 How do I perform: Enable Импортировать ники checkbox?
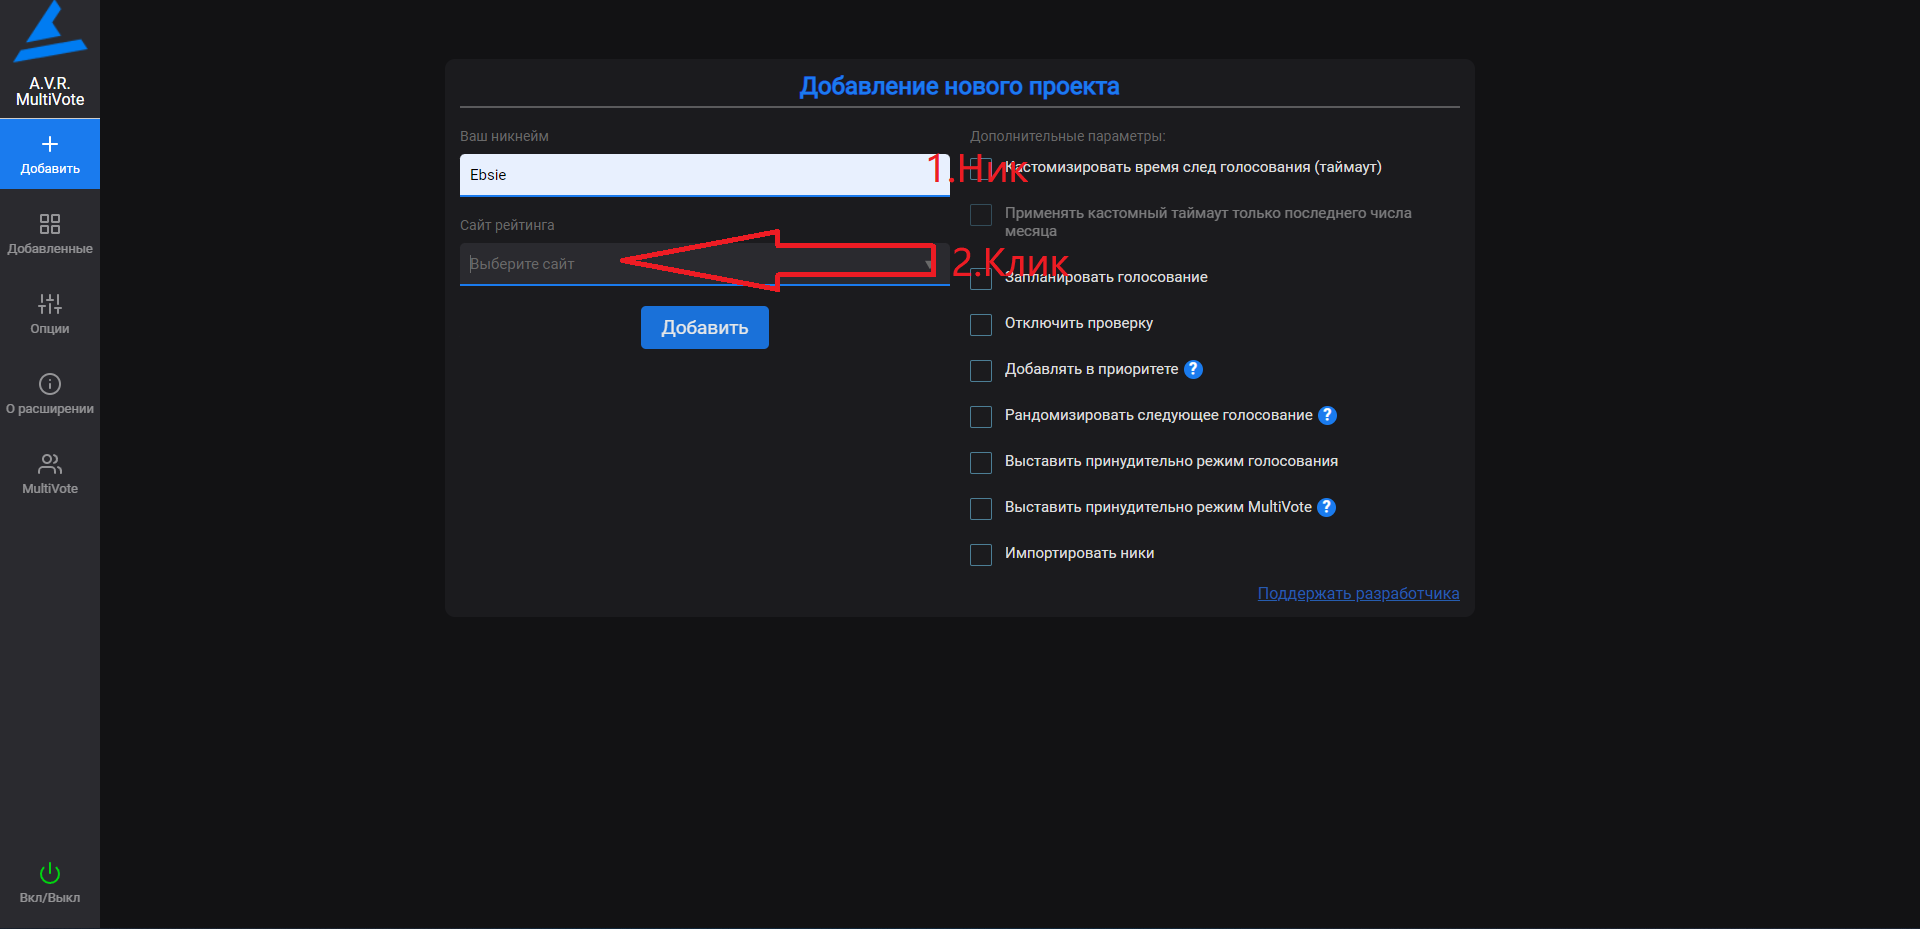[981, 555]
